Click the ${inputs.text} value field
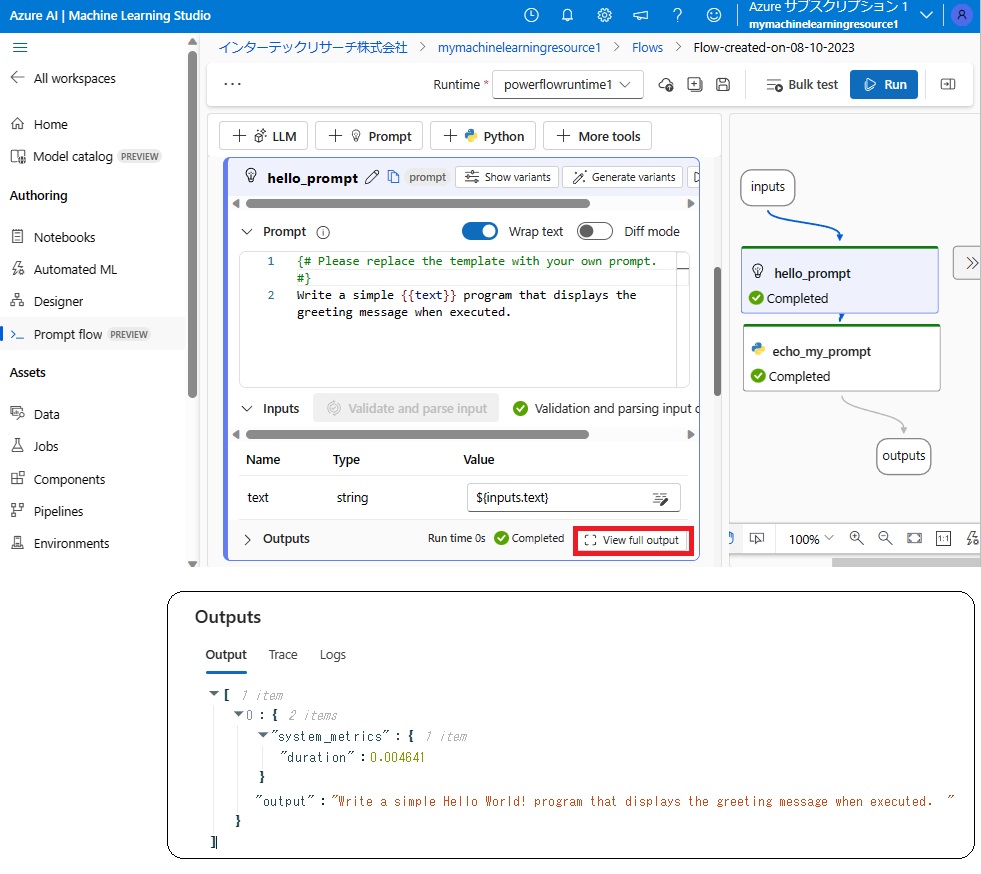The width and height of the screenshot is (981, 874). (x=574, y=498)
